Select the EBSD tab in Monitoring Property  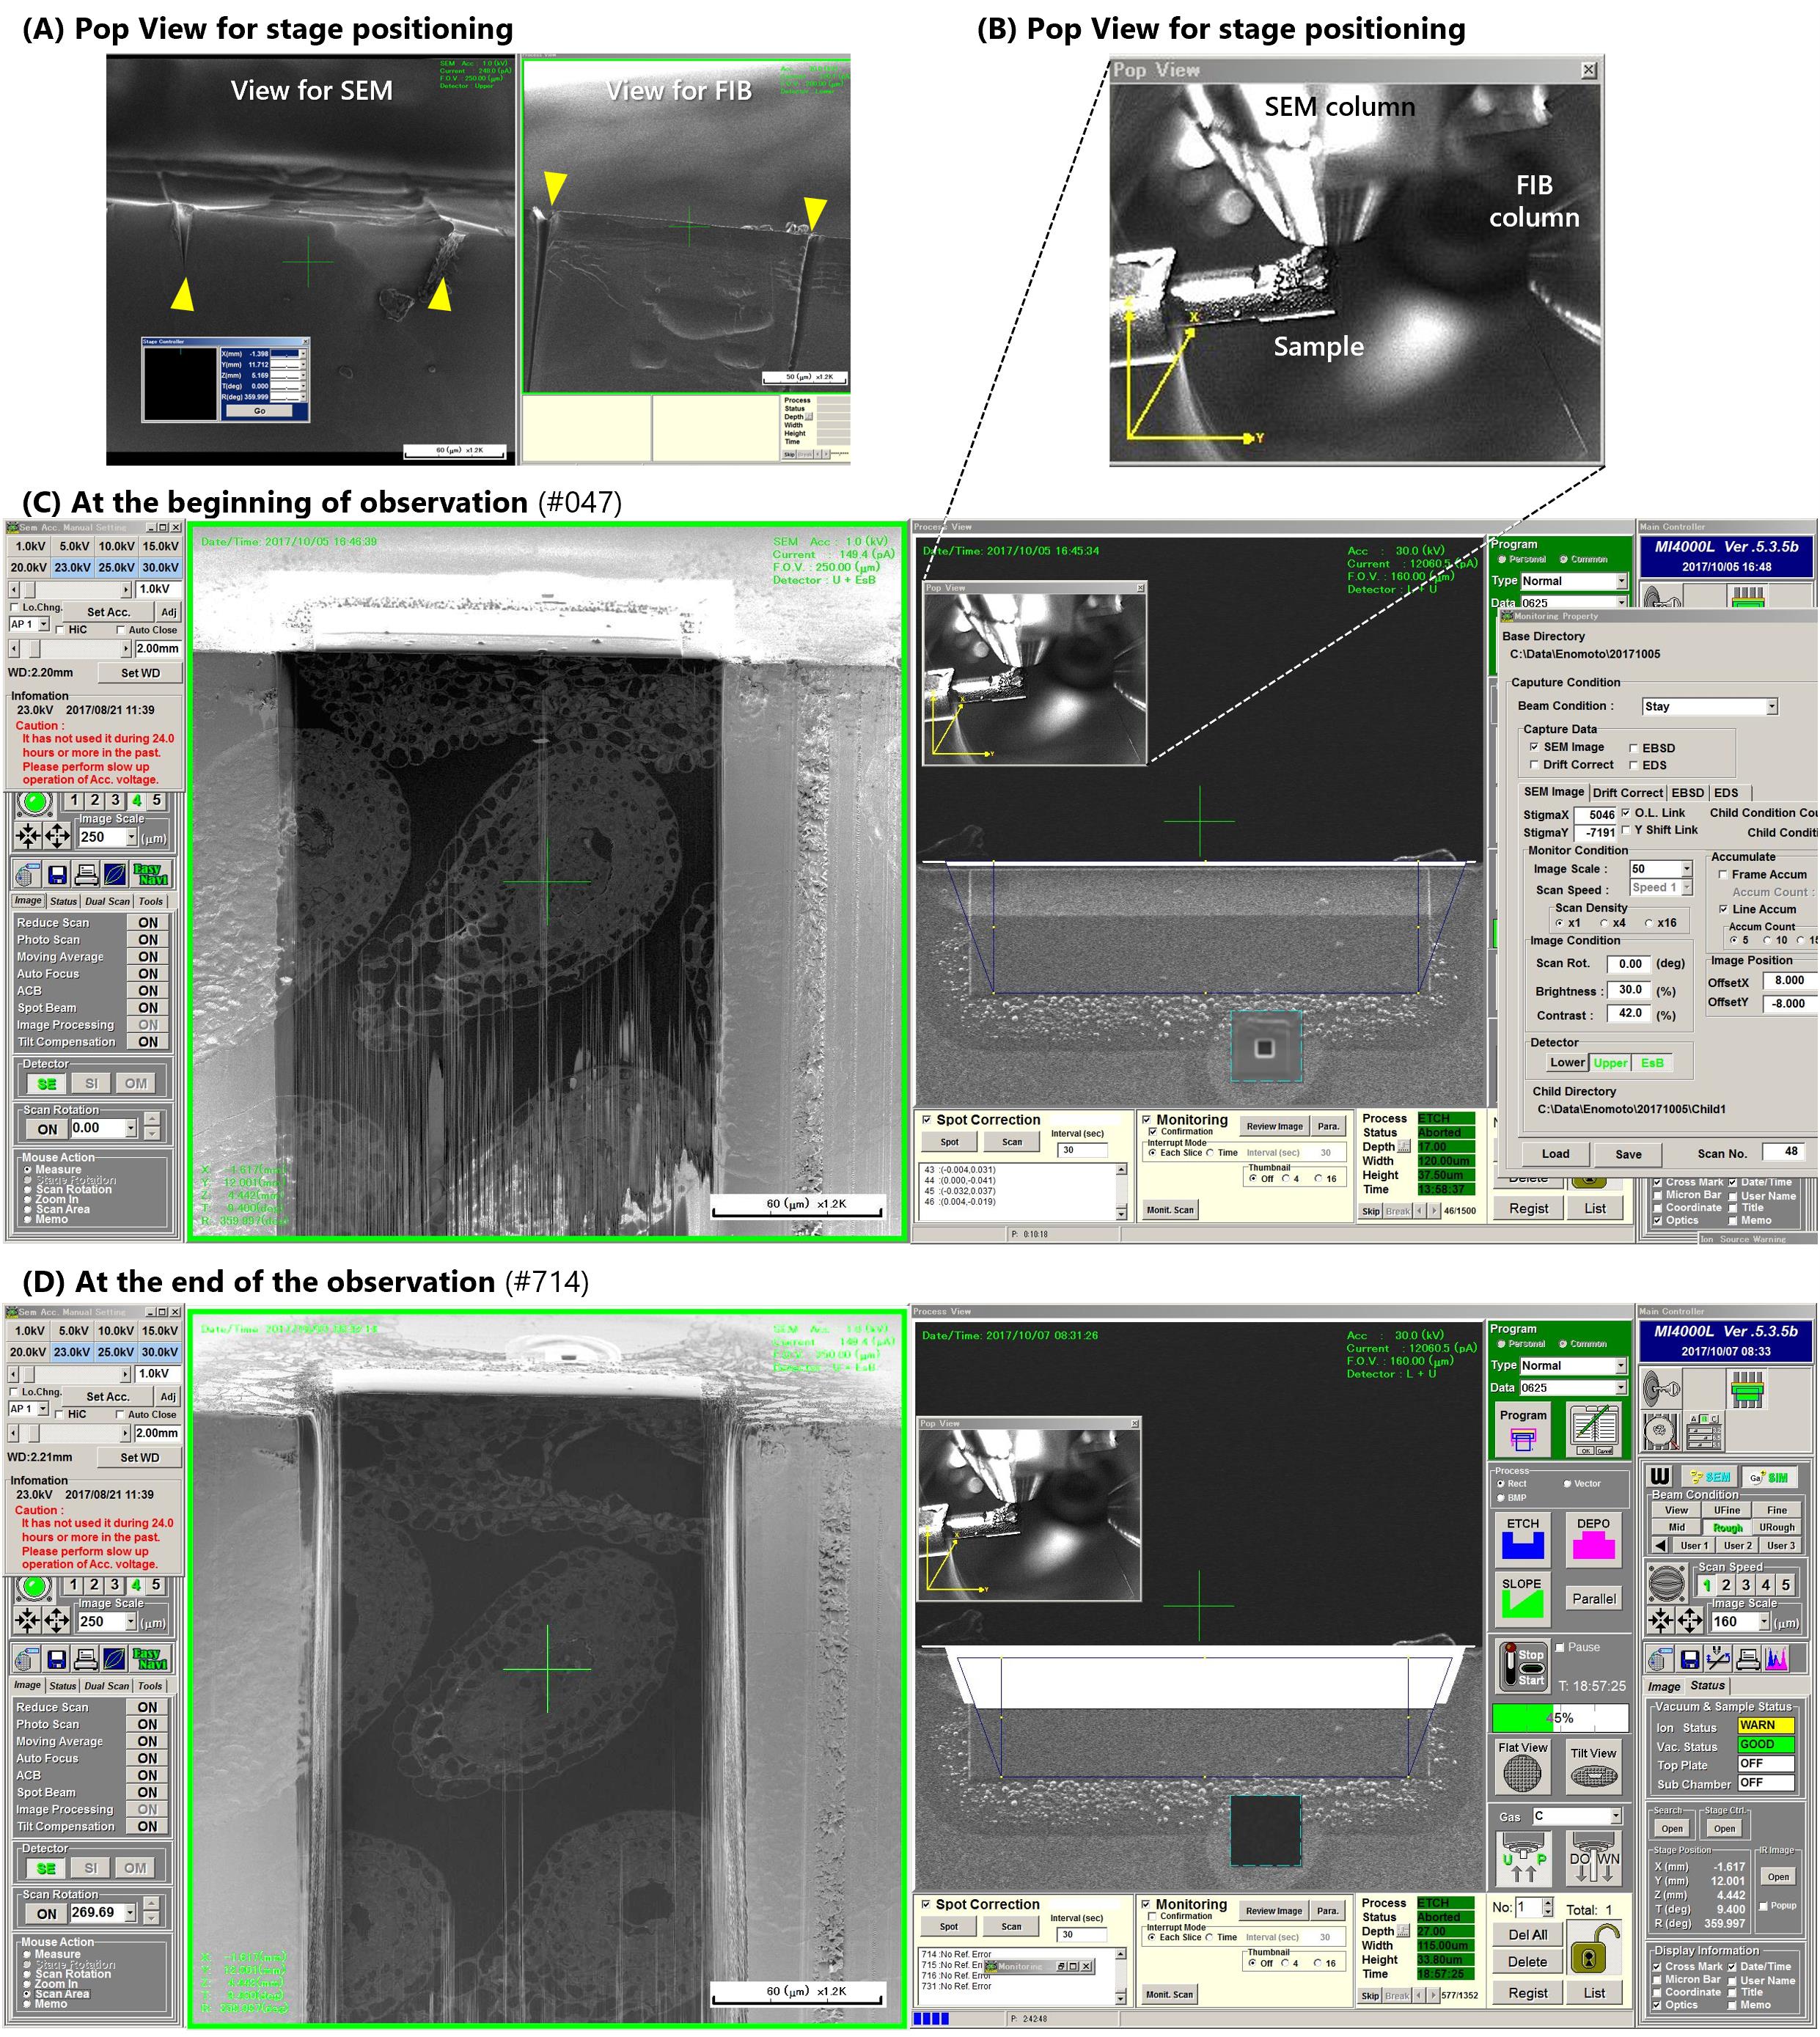[x=1688, y=793]
